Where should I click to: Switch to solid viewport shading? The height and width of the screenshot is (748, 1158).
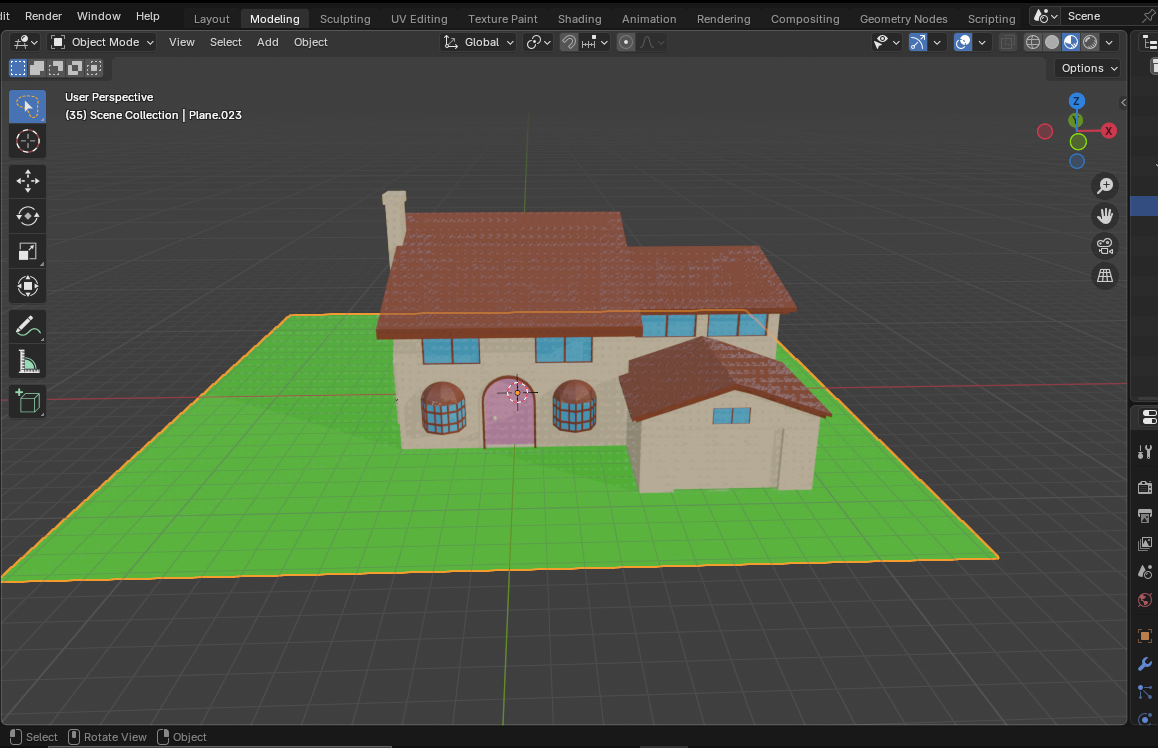[x=1052, y=42]
